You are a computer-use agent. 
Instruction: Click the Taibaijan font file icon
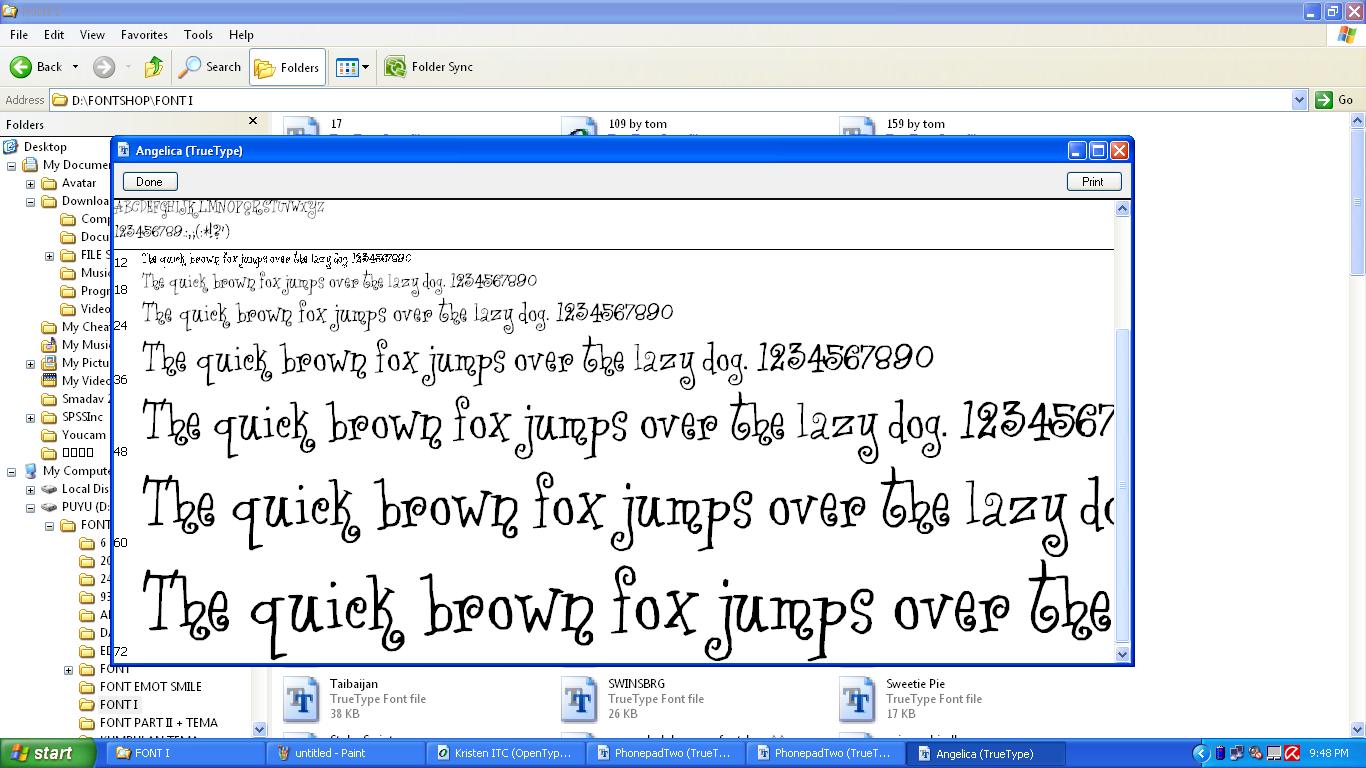coord(301,700)
